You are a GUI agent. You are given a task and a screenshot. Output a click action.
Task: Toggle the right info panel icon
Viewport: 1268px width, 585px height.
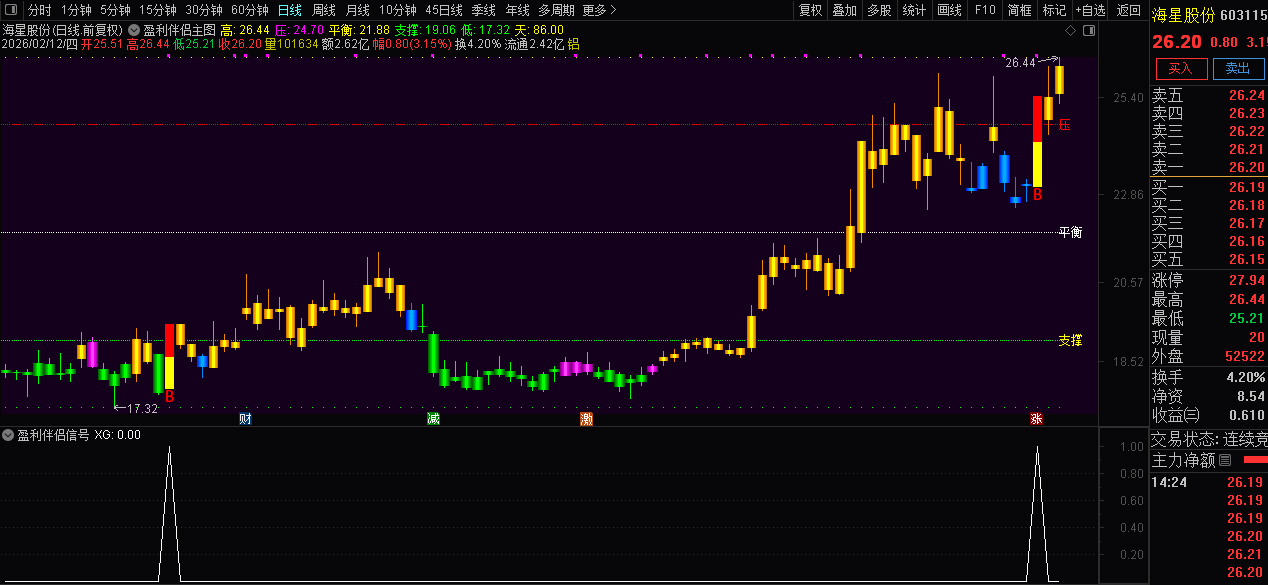[x=1089, y=30]
